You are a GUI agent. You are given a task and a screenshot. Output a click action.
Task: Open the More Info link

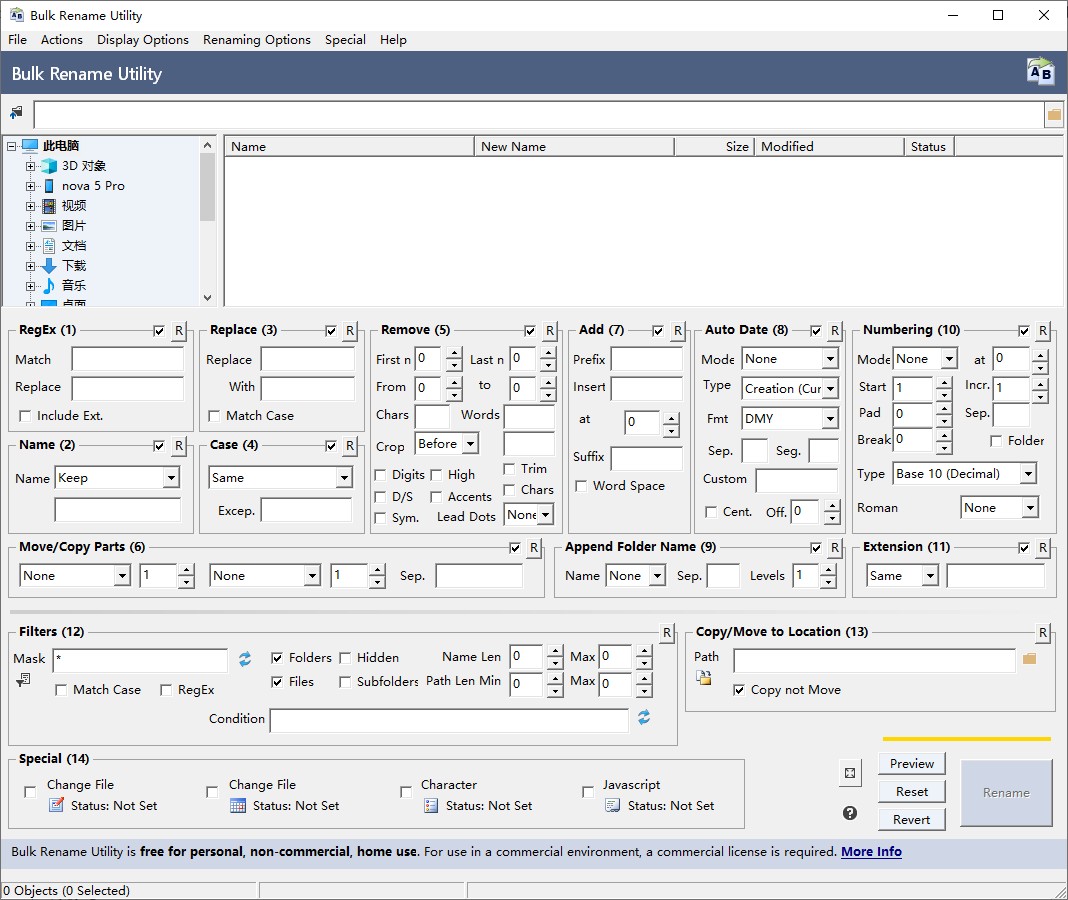pos(871,852)
